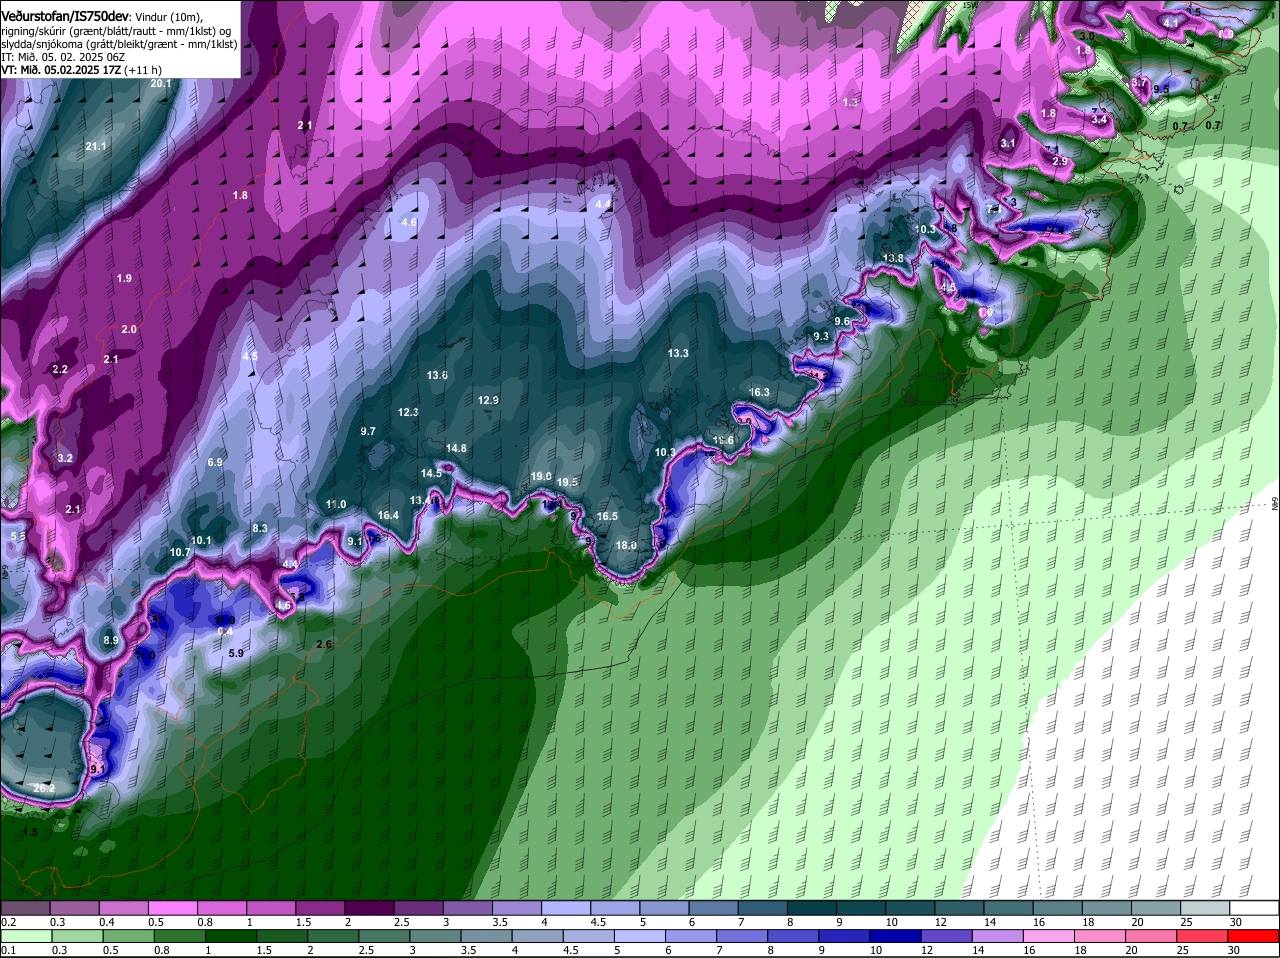Click the 1.5 value on the map

pyautogui.click(x=30, y=832)
